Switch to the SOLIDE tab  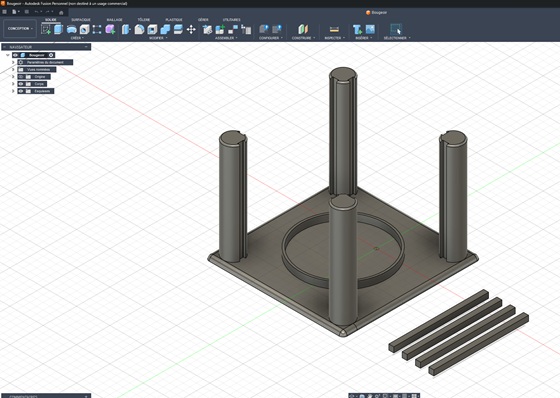(51, 20)
